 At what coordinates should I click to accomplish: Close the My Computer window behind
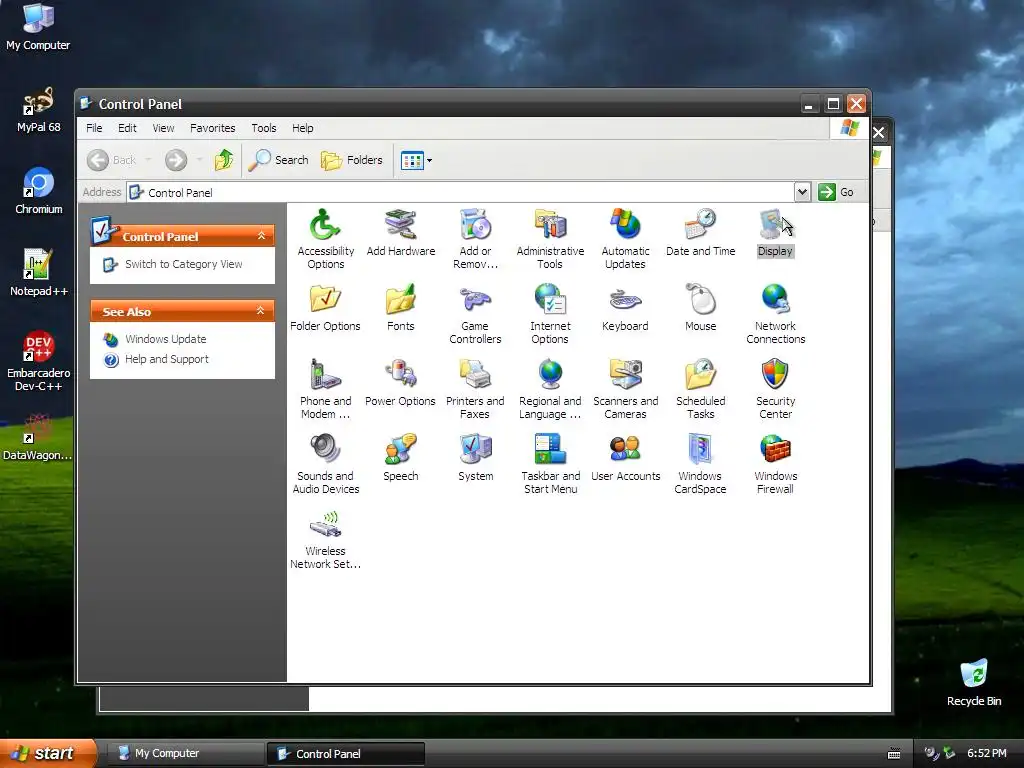point(879,133)
